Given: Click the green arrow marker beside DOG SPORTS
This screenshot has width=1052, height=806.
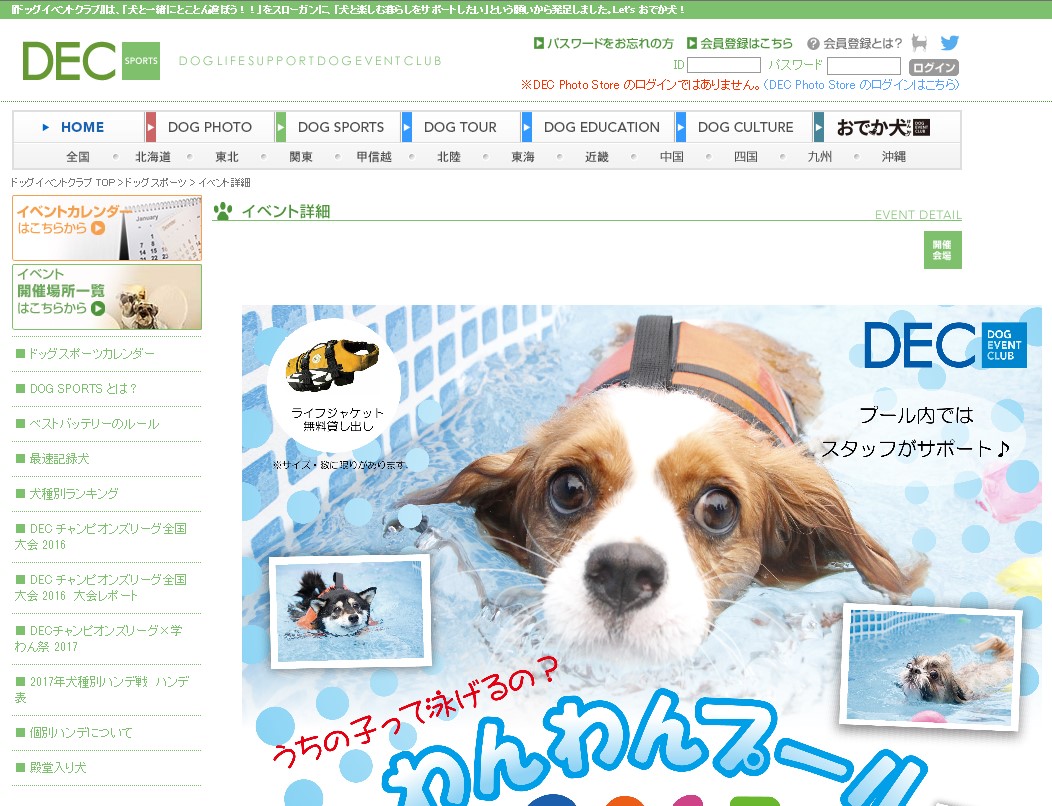Looking at the screenshot, I should [281, 127].
